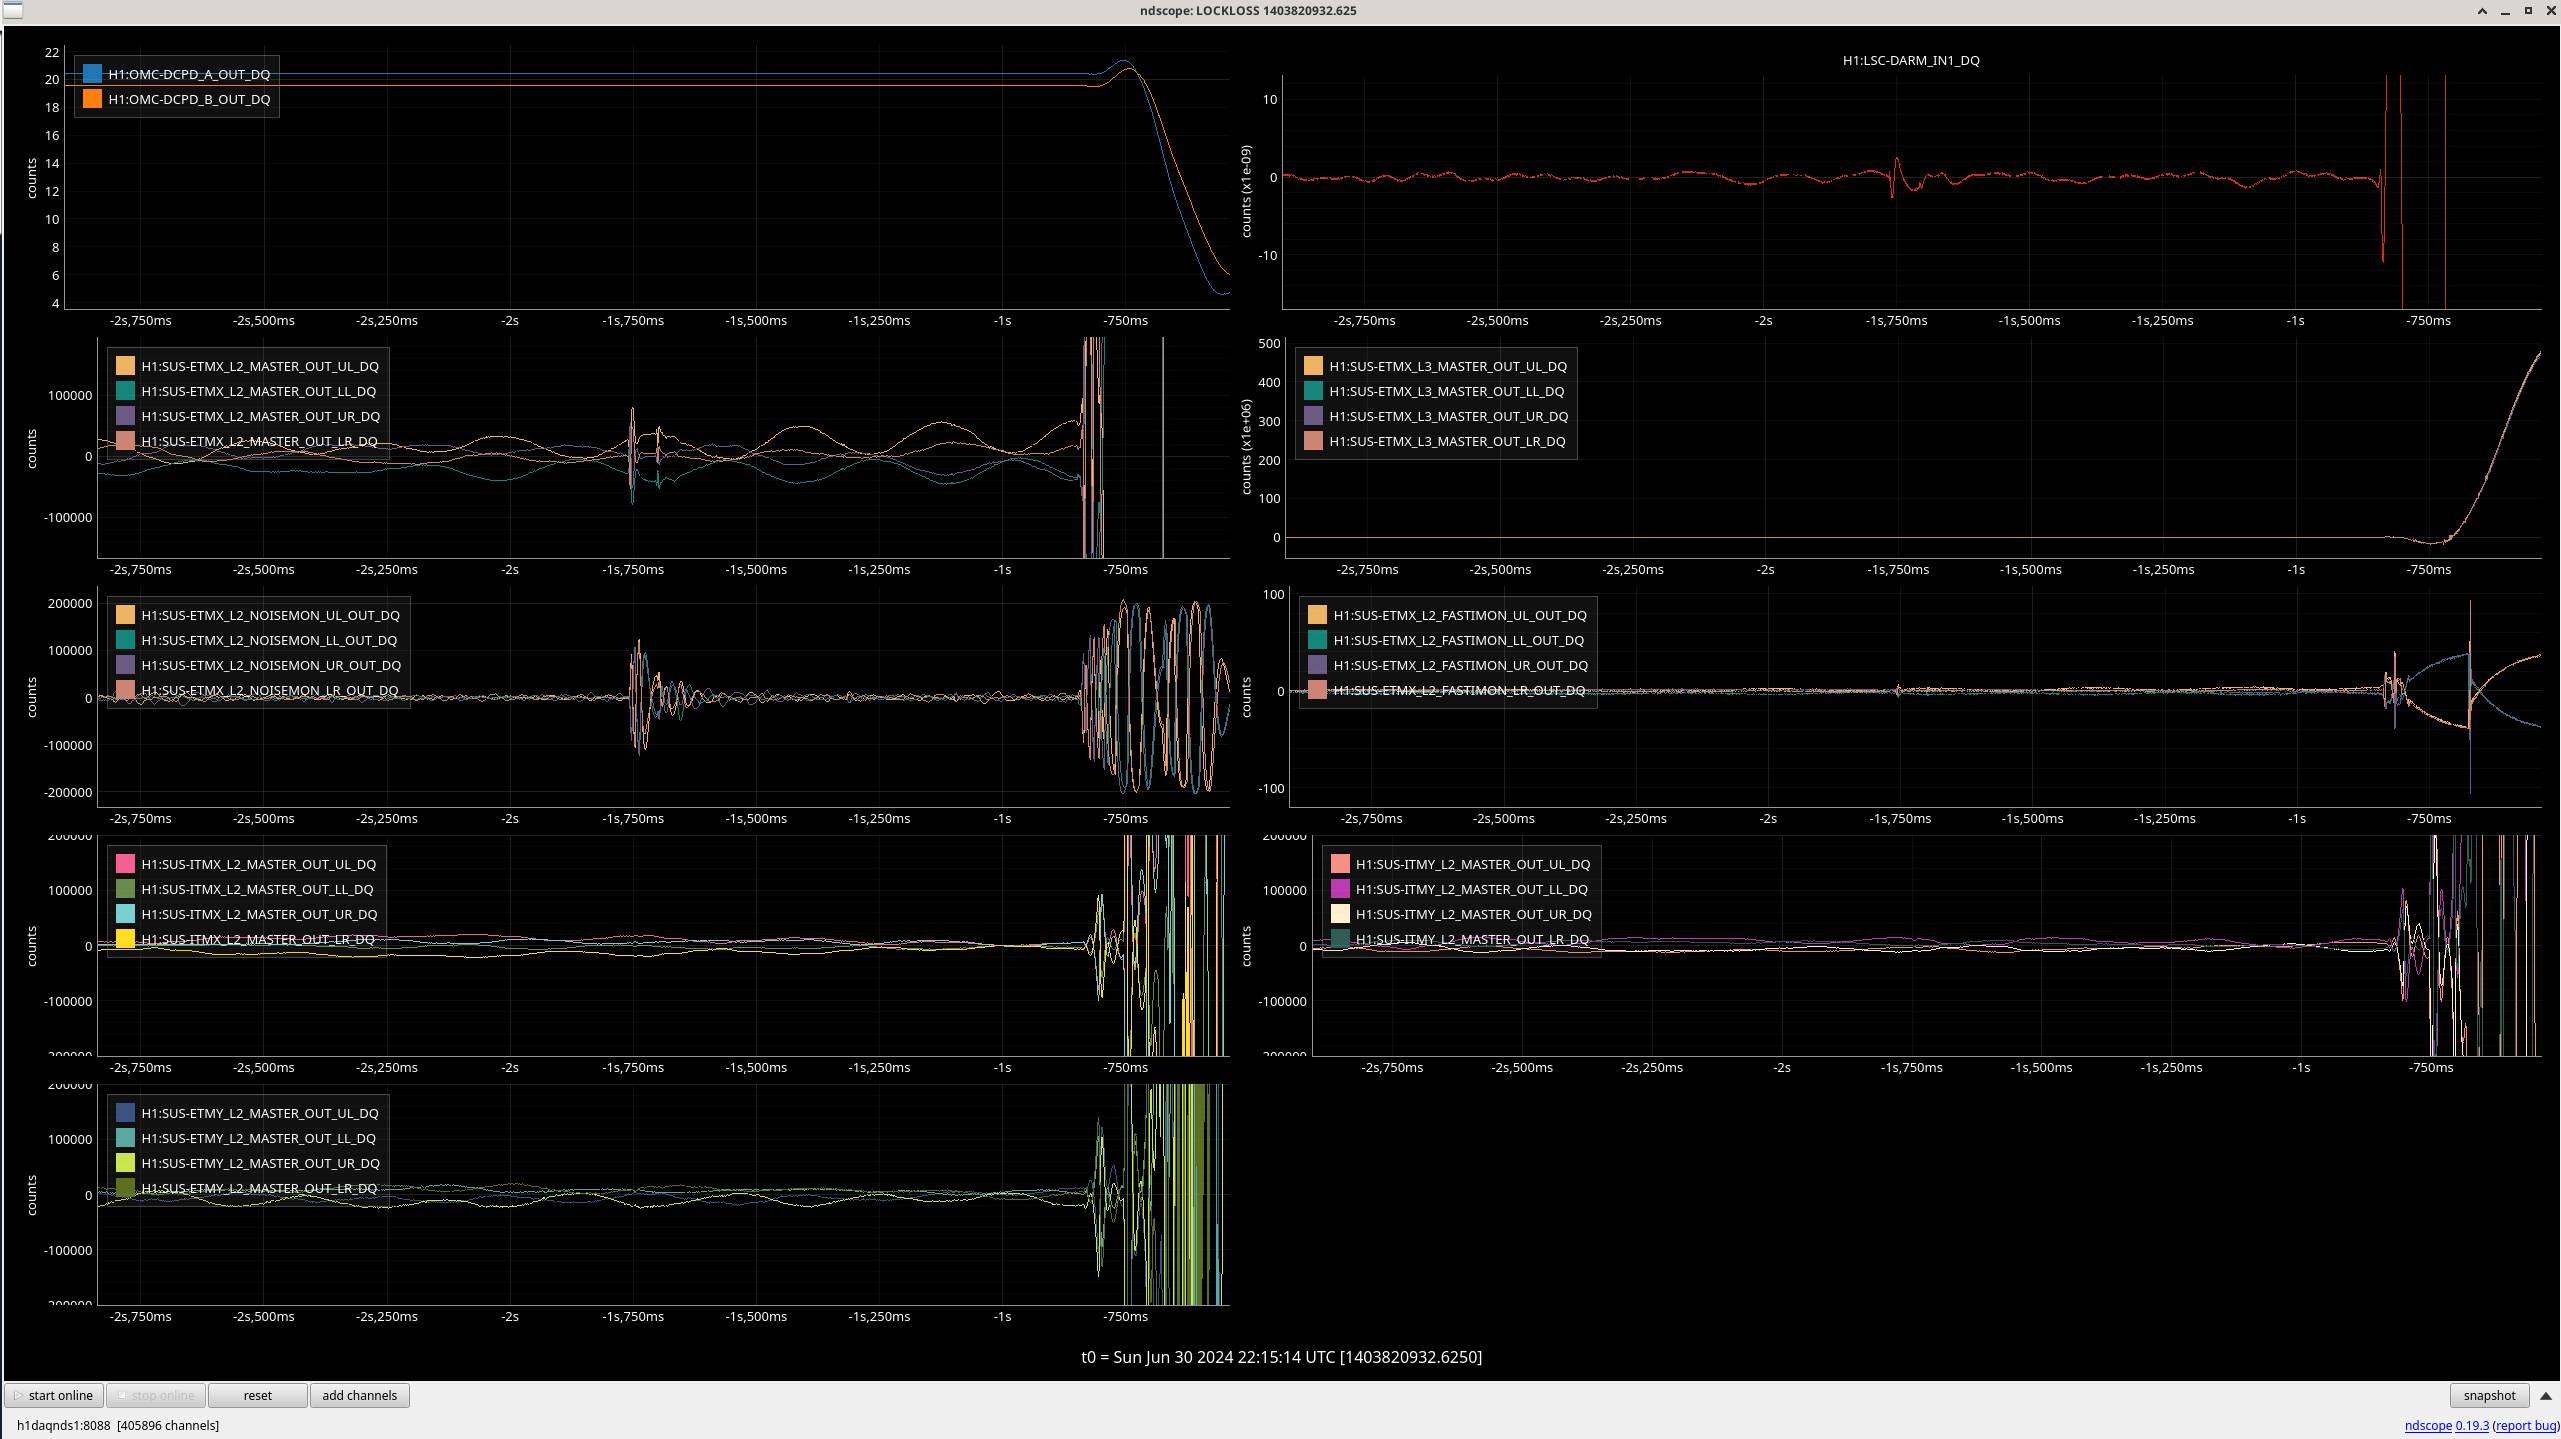Select H1:SUS-ITMX_L2_MASTER_OUT_UR_DQ legend label
Image resolution: width=2561 pixels, height=1439 pixels.
click(259, 914)
